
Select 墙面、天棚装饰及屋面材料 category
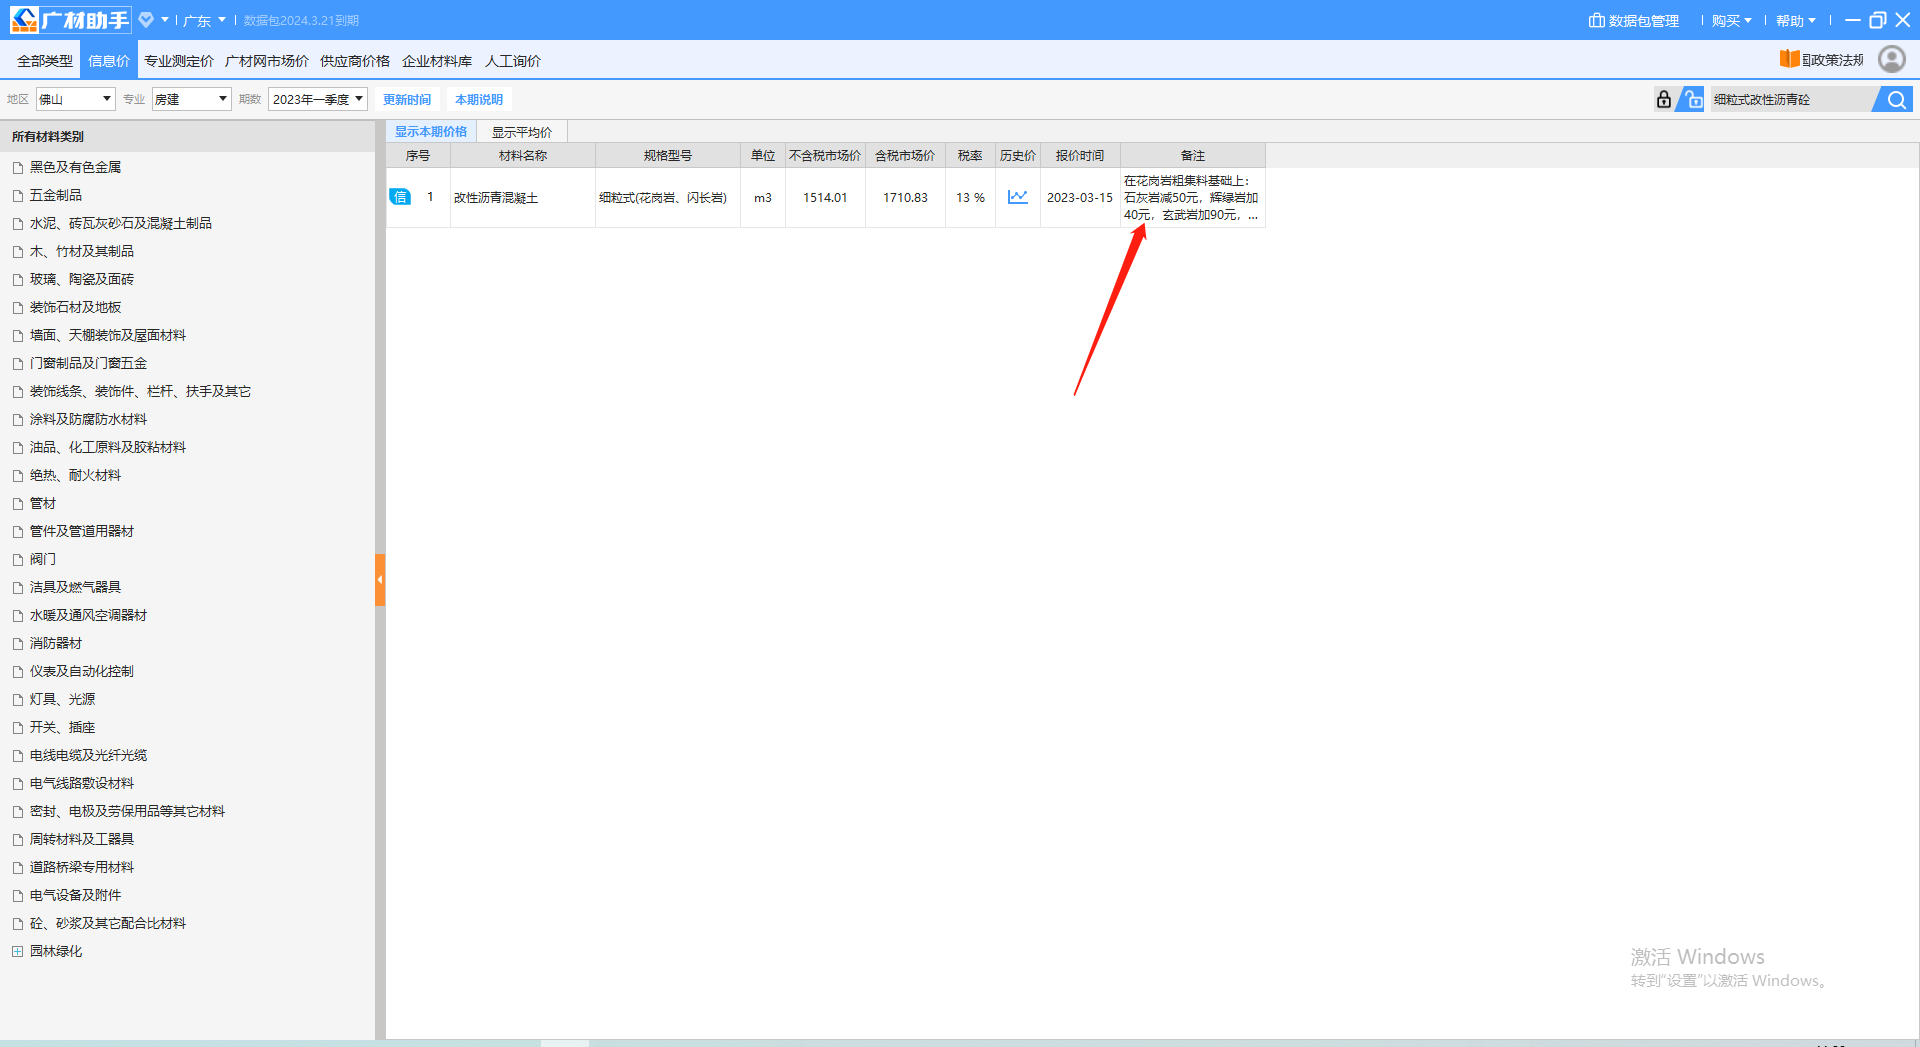point(107,335)
